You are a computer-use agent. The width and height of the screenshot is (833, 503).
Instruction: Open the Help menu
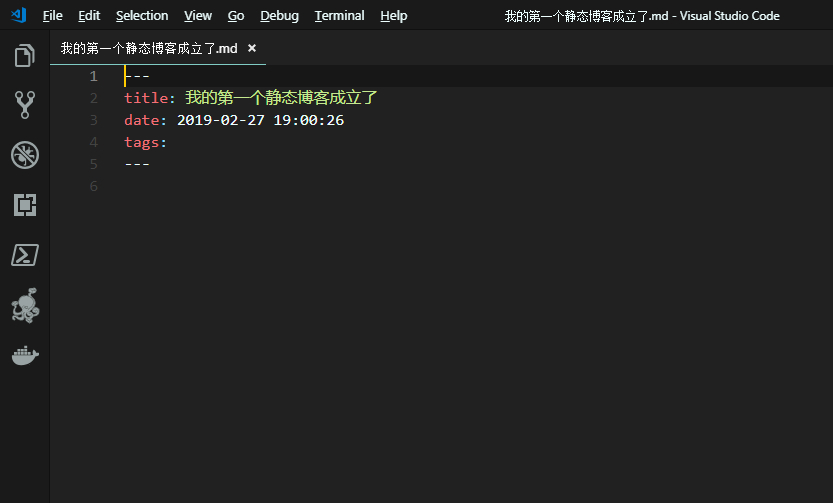tap(394, 16)
